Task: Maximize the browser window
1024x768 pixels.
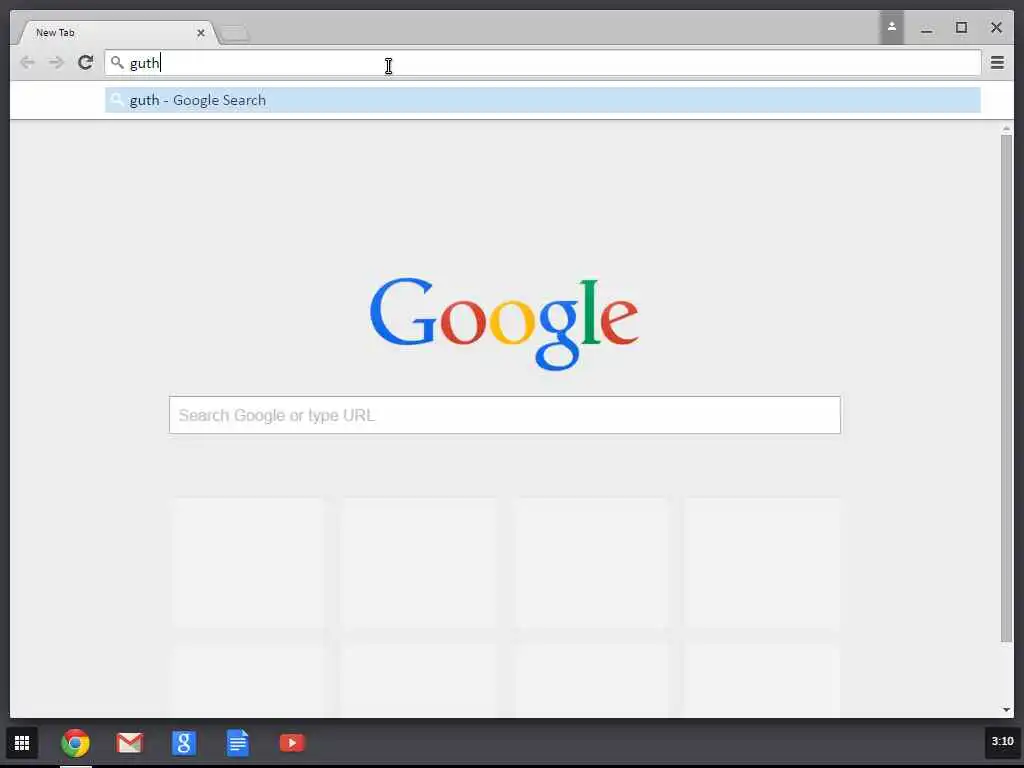Action: (x=961, y=27)
